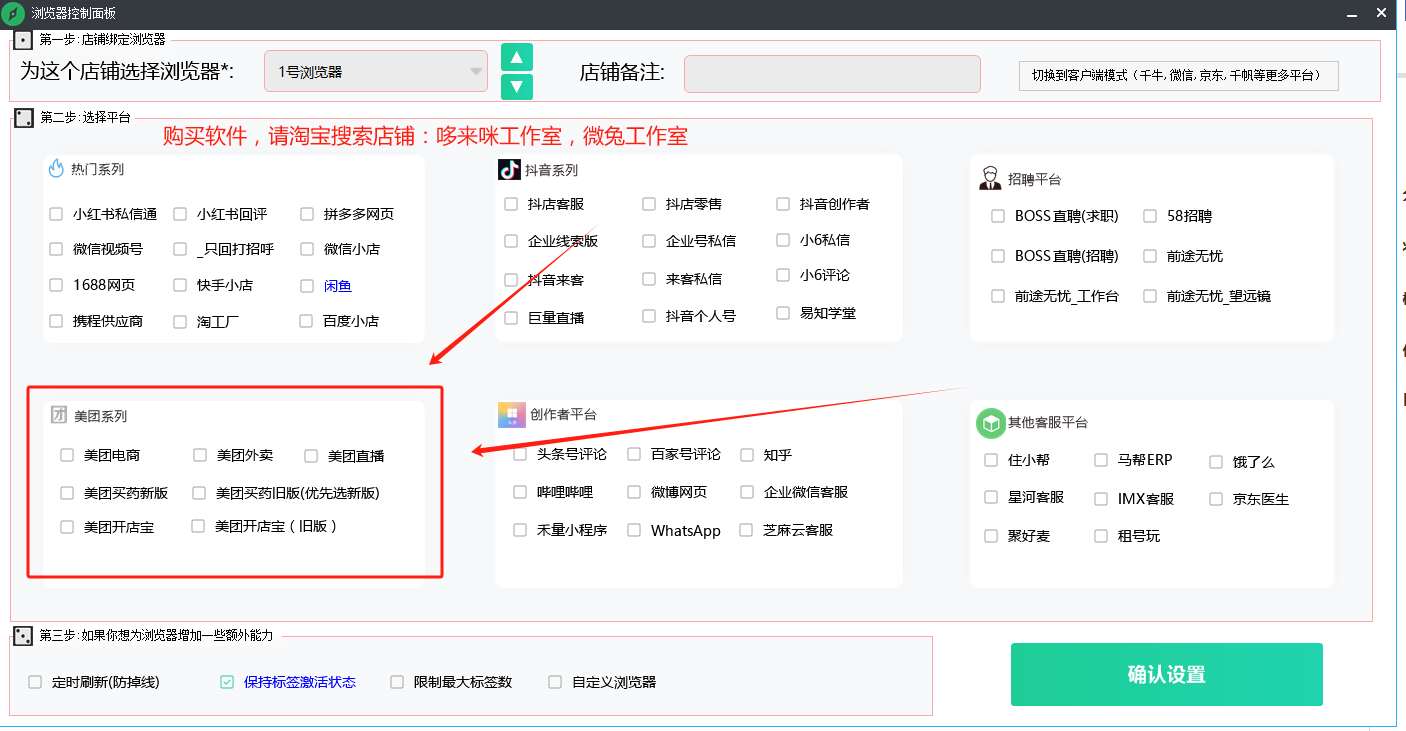Tick the 住小帮 checkbox
Viewport: 1406px width, 731px height.
(991, 460)
